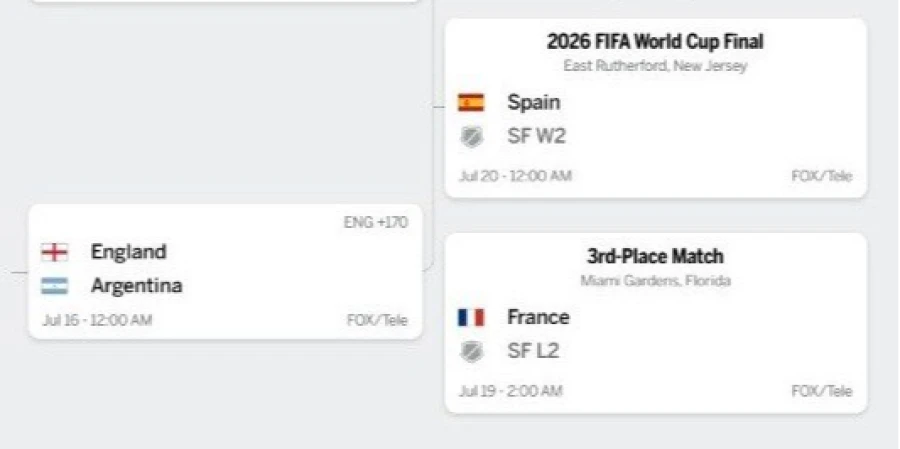Open the Spain team link

(533, 103)
